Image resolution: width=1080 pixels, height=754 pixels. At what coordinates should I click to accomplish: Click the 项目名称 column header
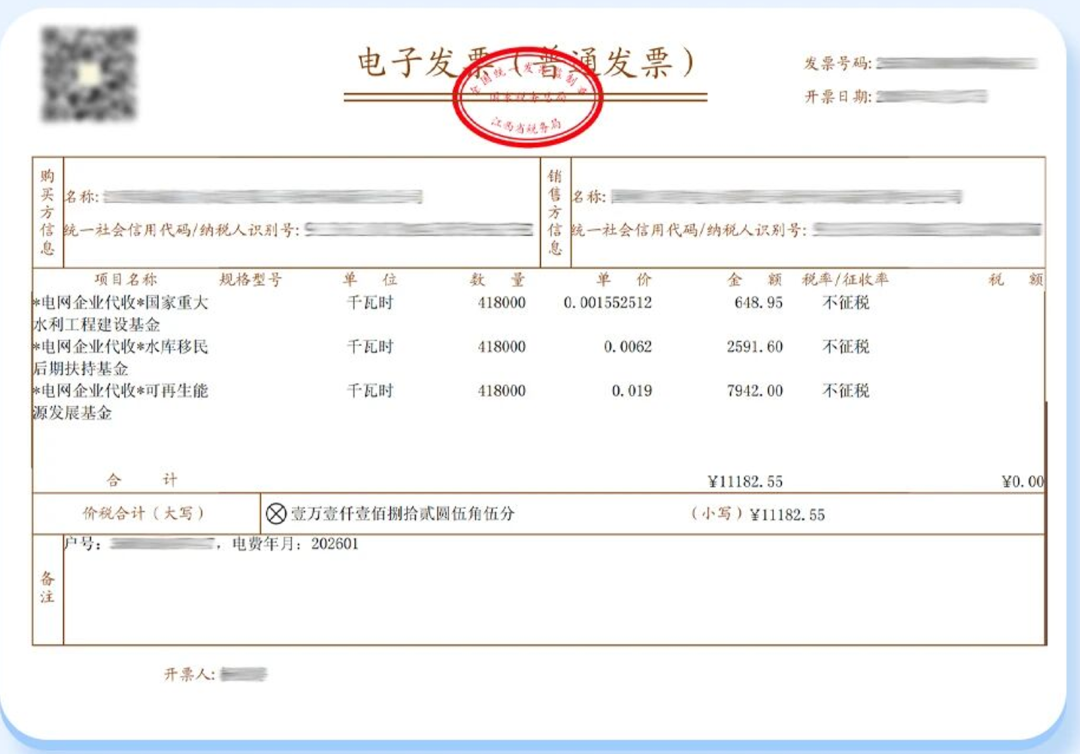126,280
